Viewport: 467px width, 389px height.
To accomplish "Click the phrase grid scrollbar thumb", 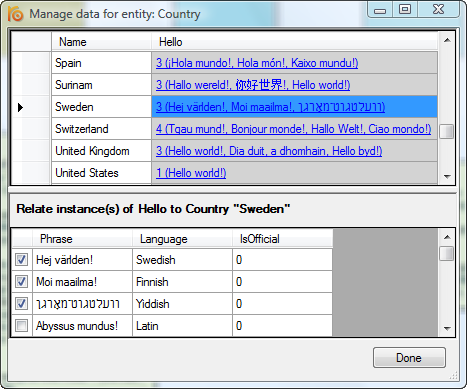I will tap(447, 253).
